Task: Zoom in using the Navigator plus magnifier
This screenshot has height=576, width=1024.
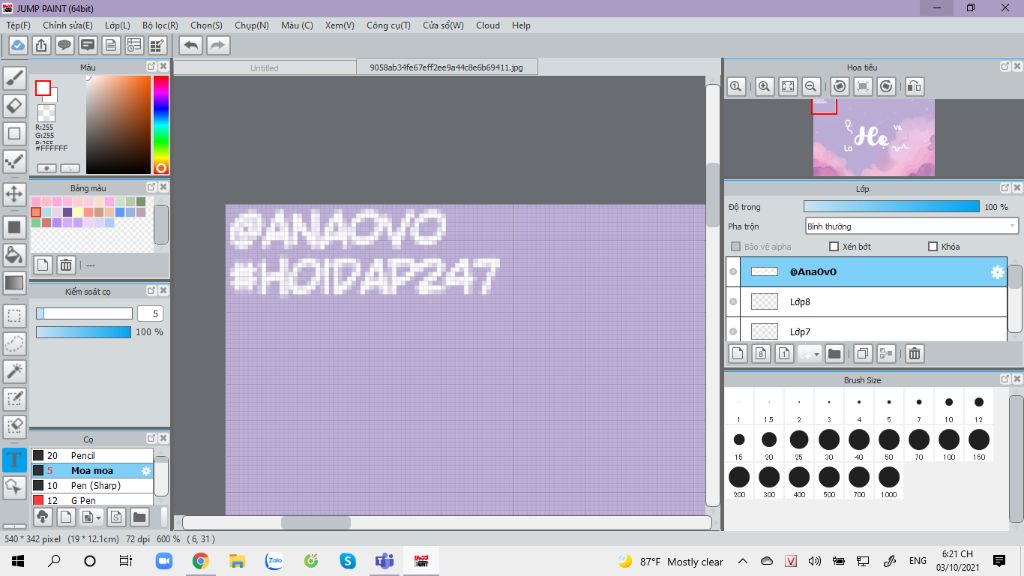Action: (x=764, y=86)
